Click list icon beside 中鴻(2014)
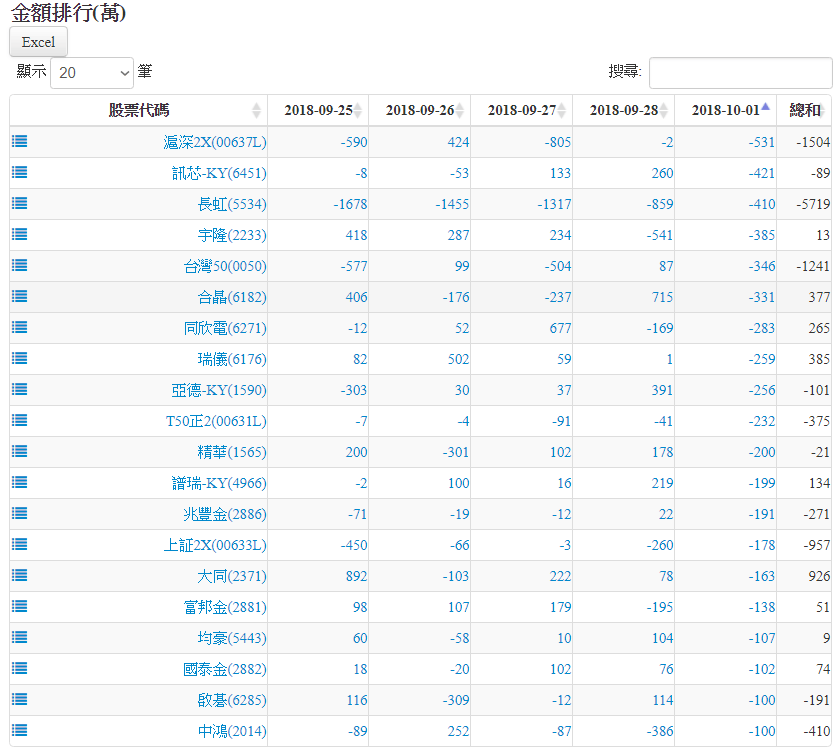This screenshot has height=752, width=837. 19,730
